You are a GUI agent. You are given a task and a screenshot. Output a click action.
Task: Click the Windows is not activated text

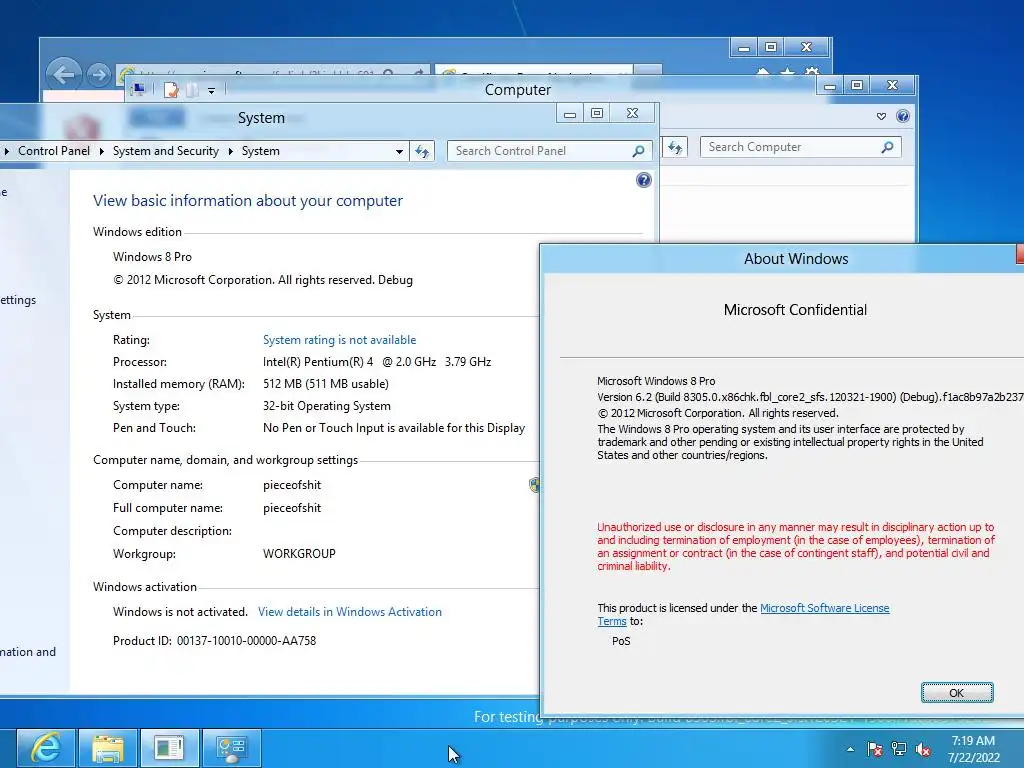[180, 612]
